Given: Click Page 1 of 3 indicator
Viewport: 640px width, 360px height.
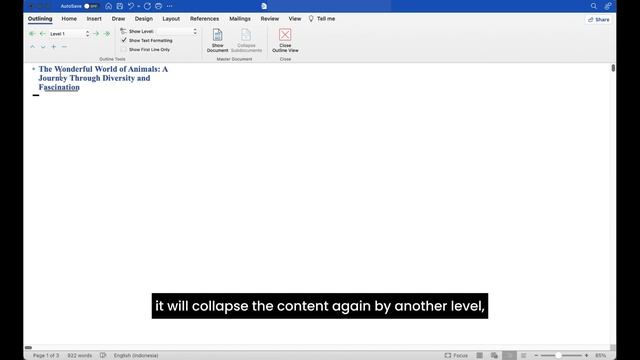Looking at the screenshot, I should (x=46, y=356).
